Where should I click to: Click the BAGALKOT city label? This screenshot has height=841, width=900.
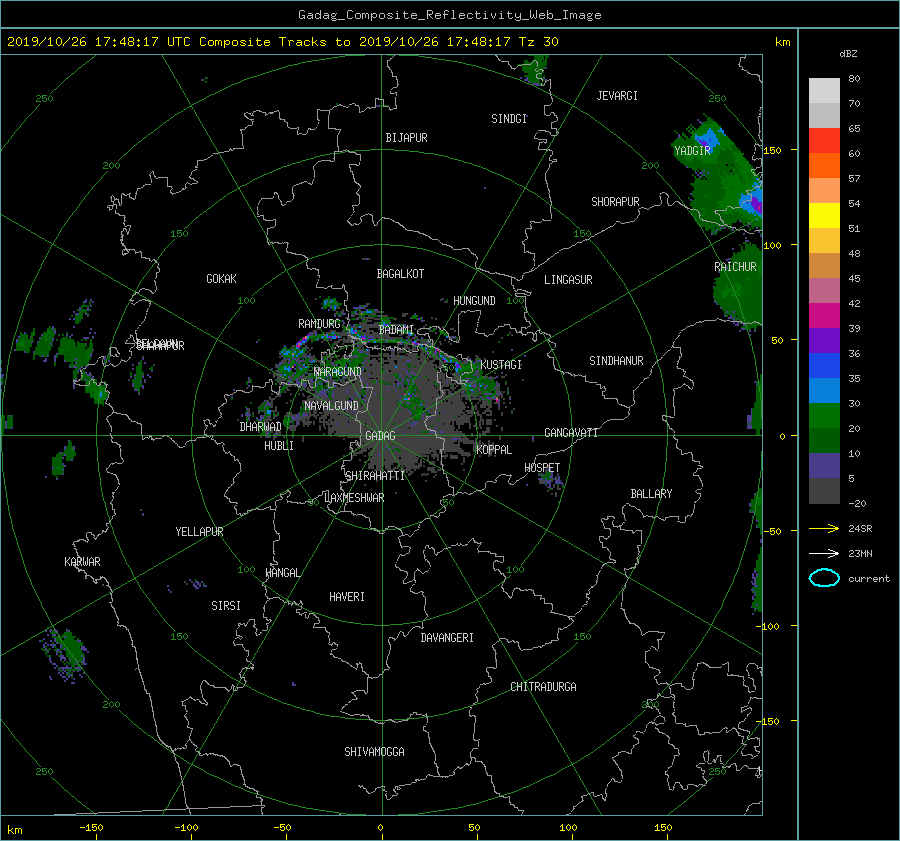[400, 274]
